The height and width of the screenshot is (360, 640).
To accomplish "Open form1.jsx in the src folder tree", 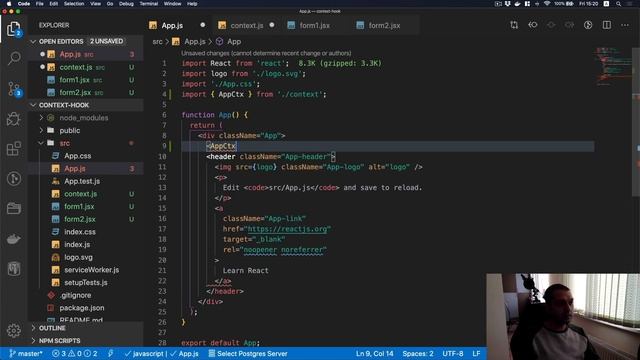I will click(79, 207).
